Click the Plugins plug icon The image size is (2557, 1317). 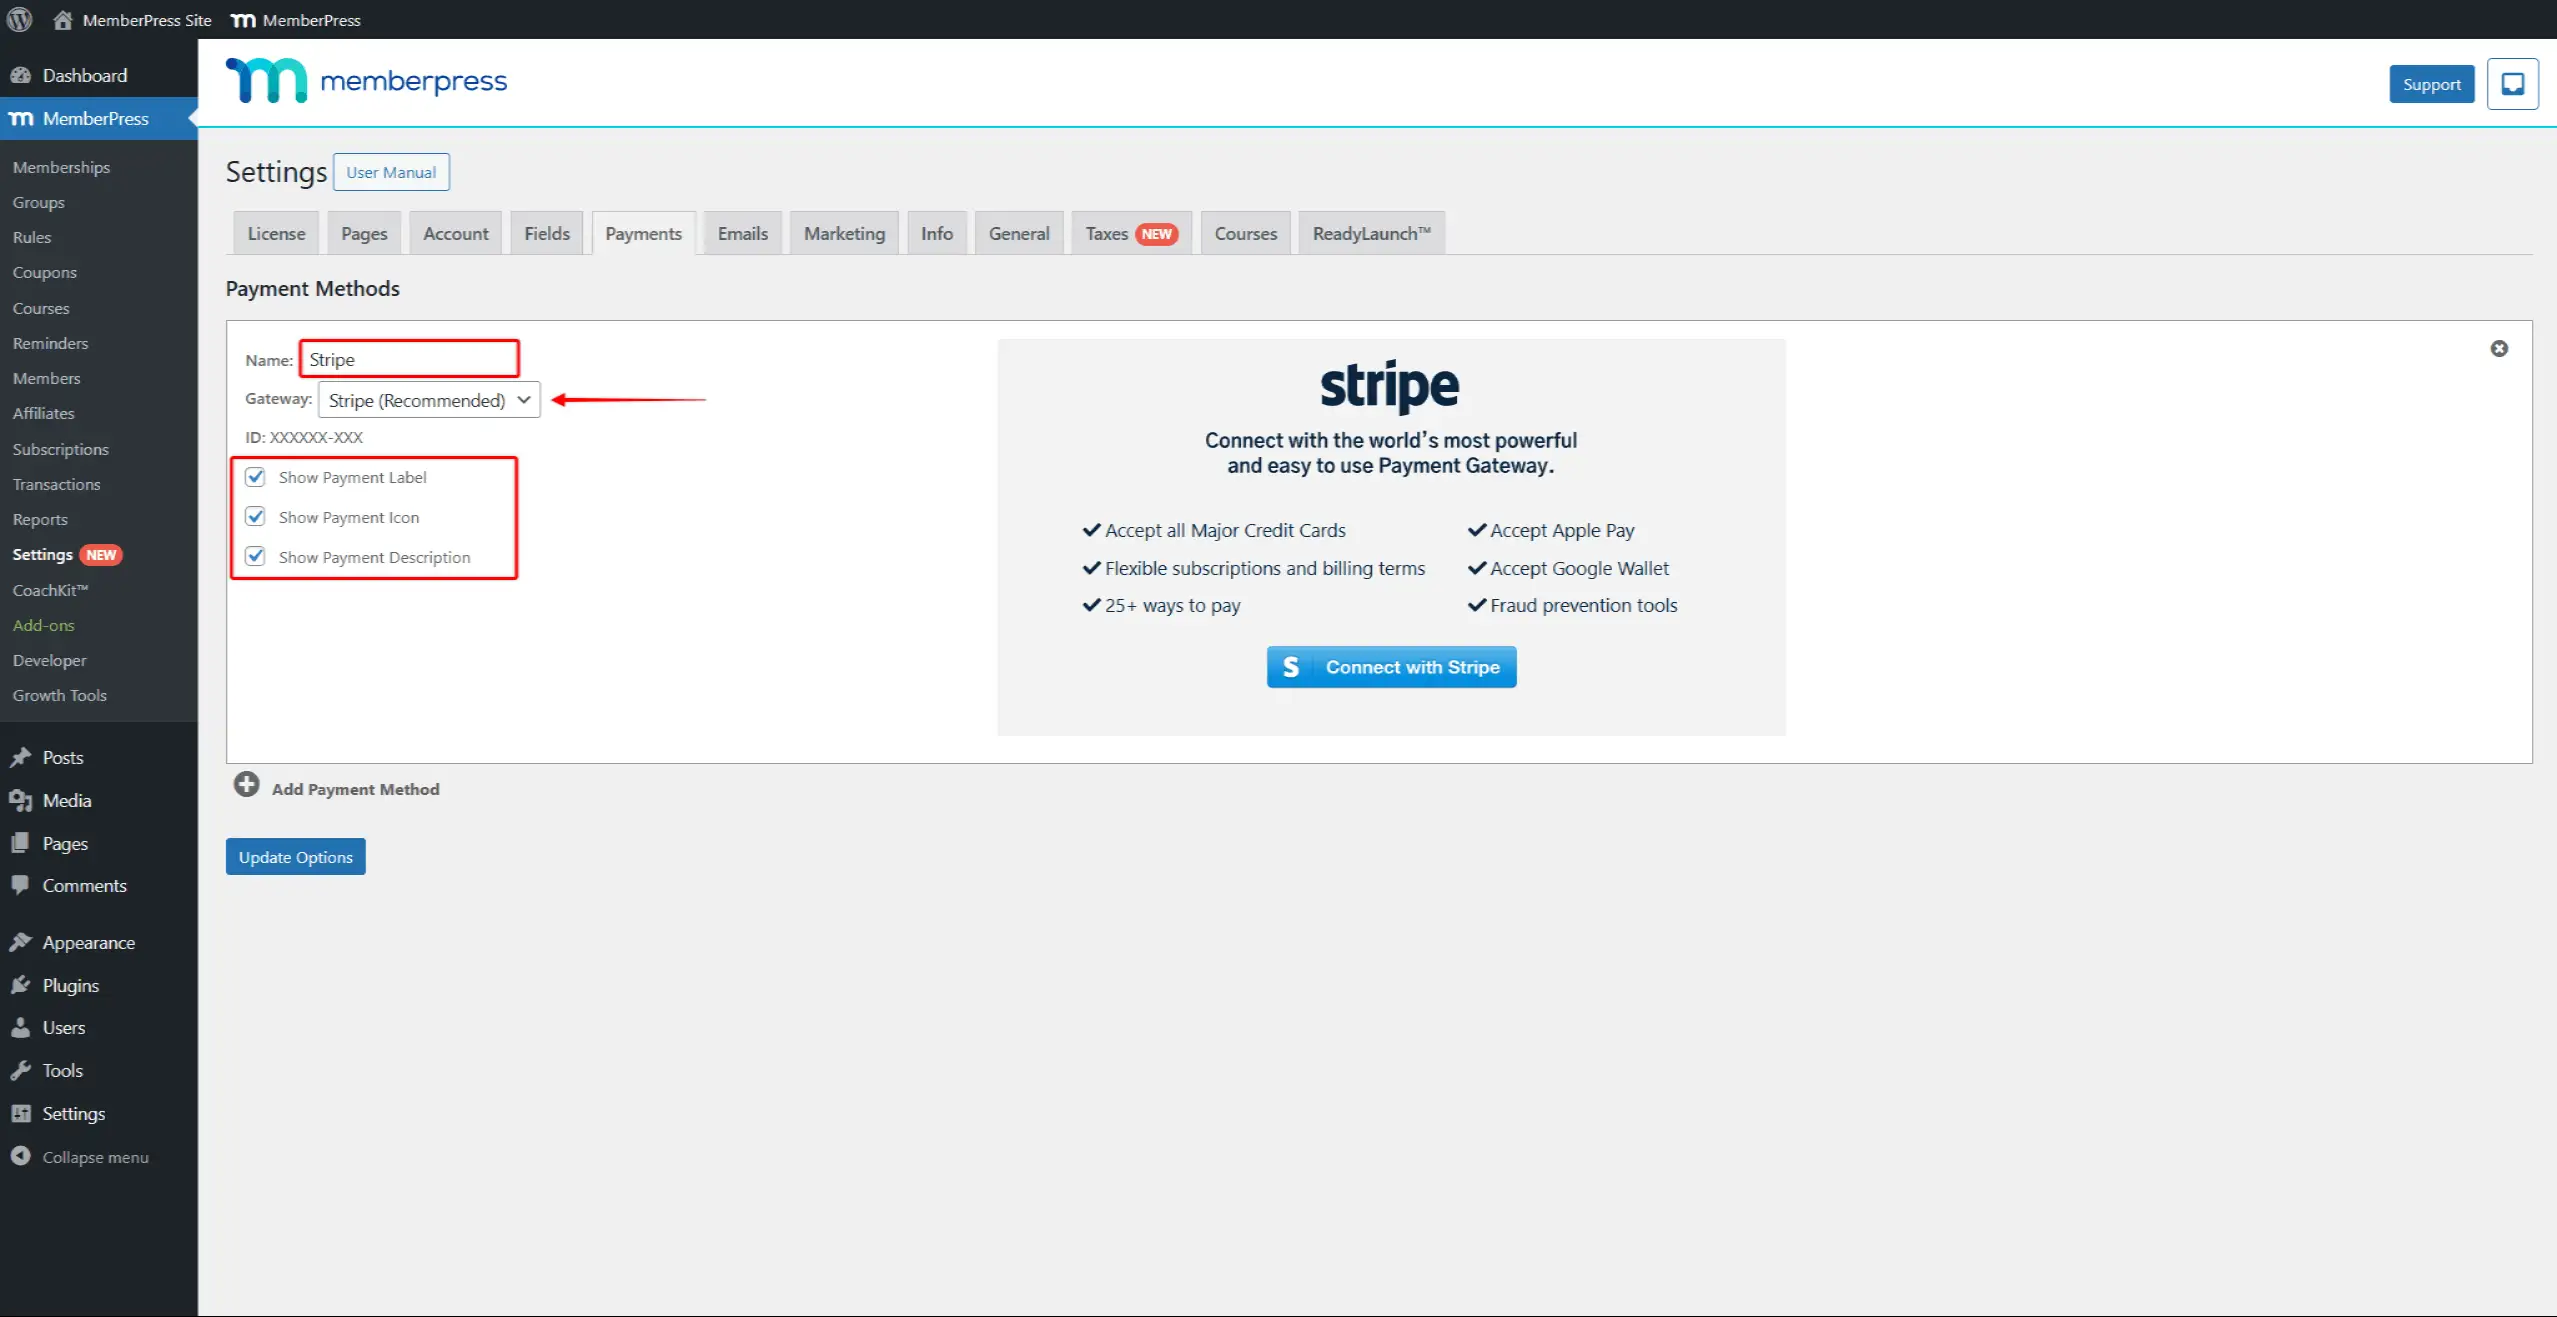(20, 985)
